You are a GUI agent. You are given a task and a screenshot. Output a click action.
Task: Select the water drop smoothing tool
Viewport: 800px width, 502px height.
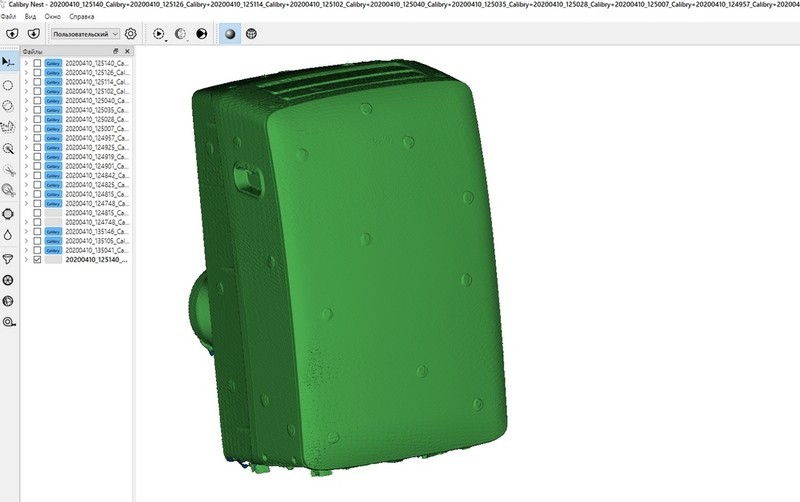pyautogui.click(x=9, y=235)
